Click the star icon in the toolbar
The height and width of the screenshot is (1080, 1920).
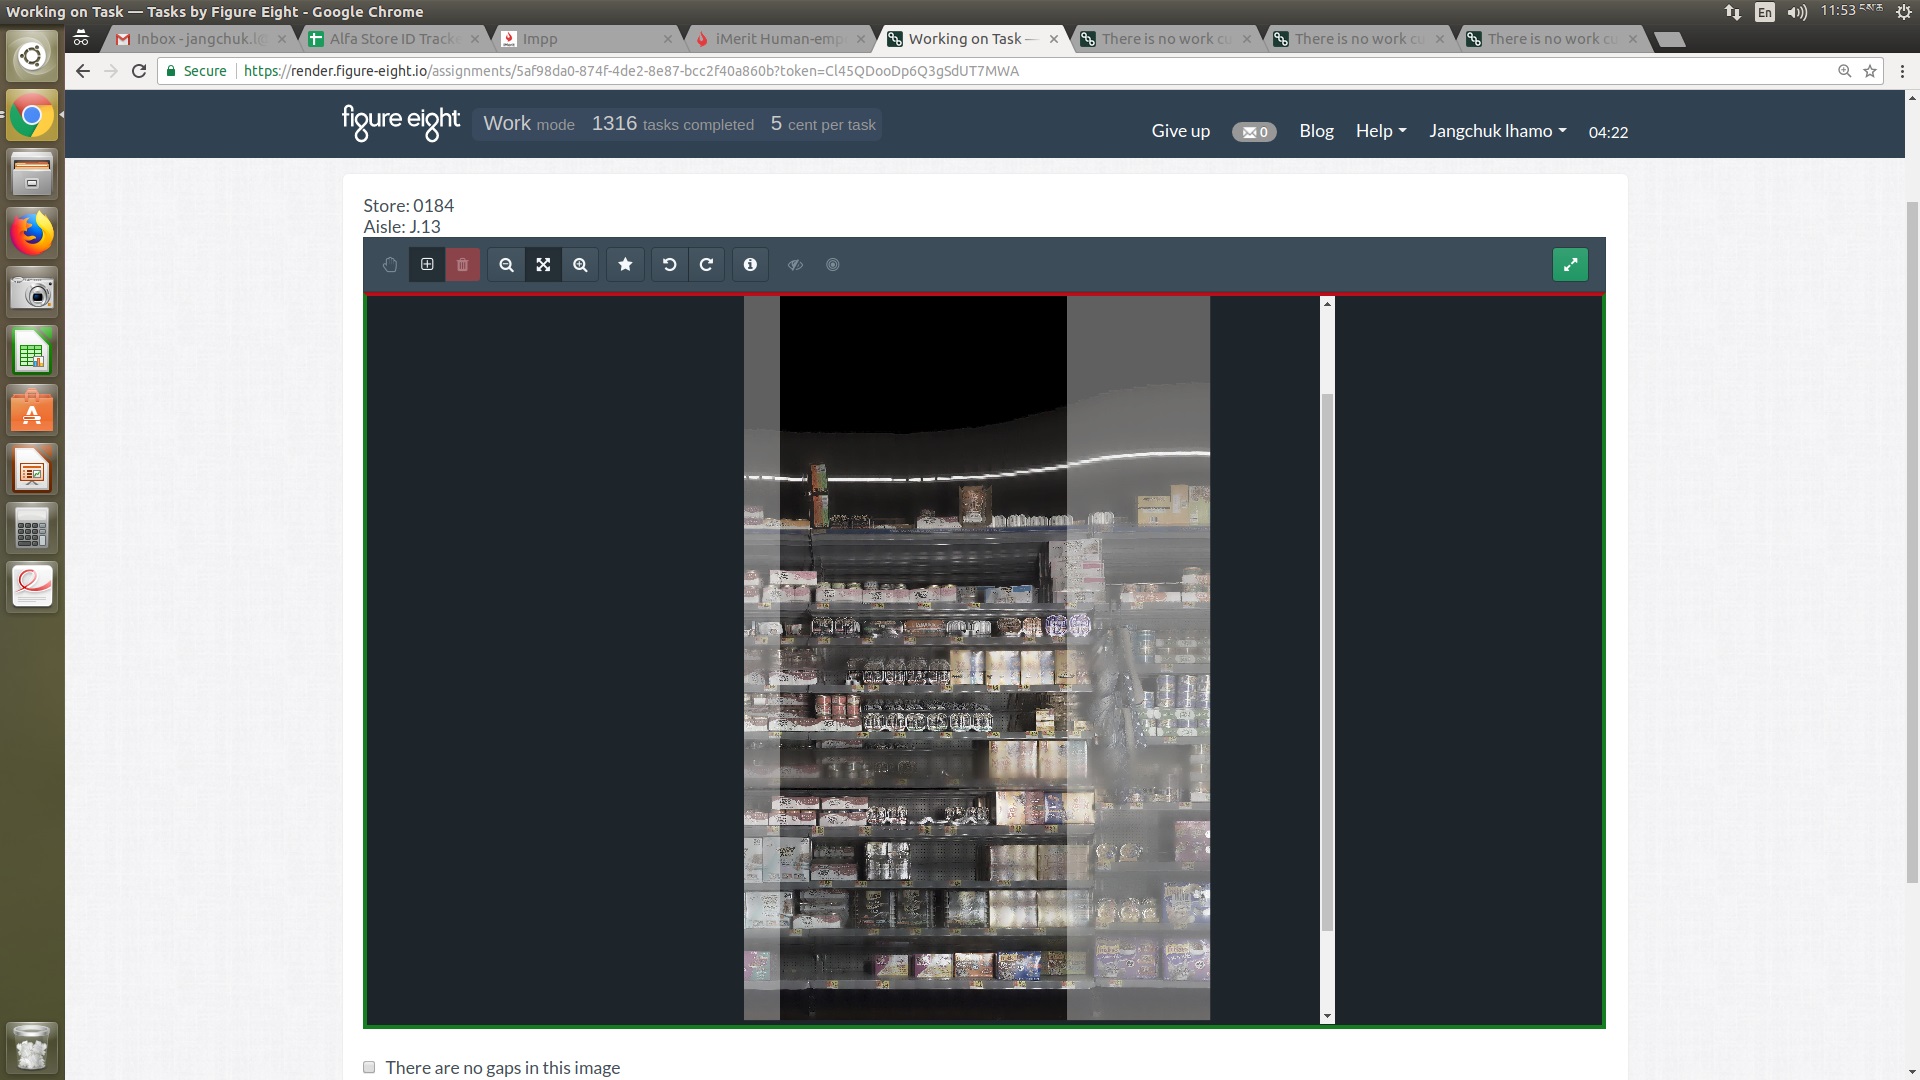tap(625, 265)
